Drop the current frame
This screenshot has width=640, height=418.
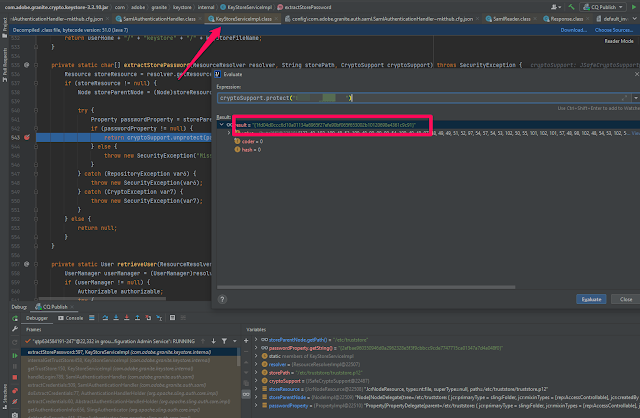[148, 318]
